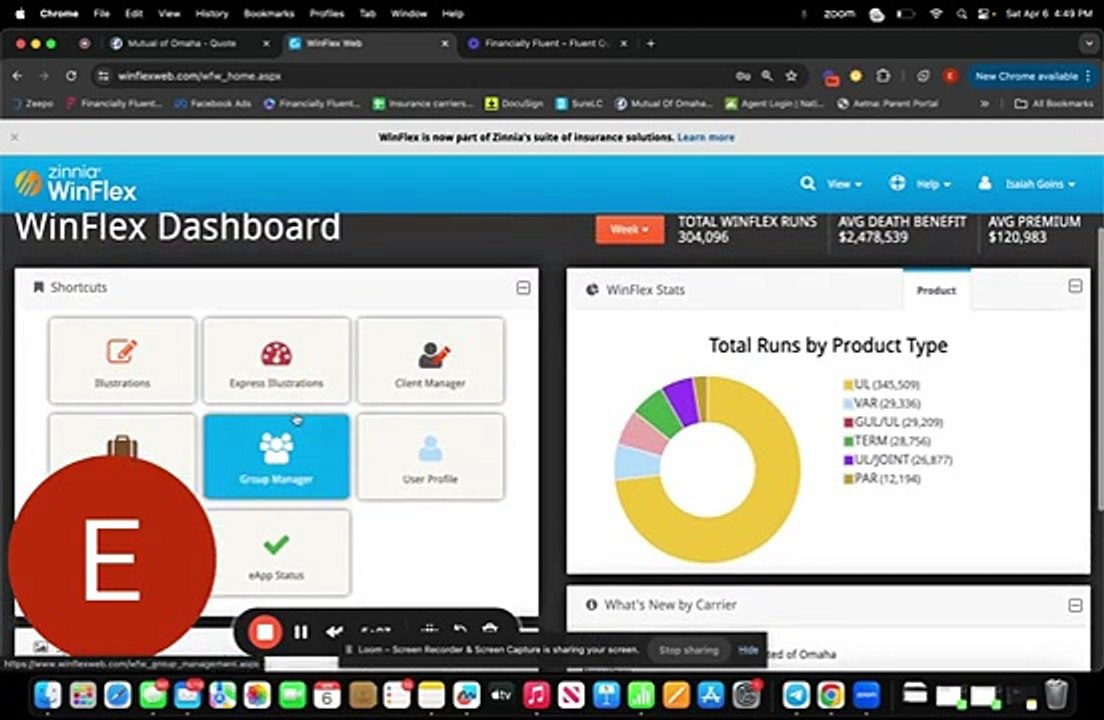Viewport: 1104px width, 720px height.
Task: Click the UL yellow legend swatch
Action: coord(848,385)
